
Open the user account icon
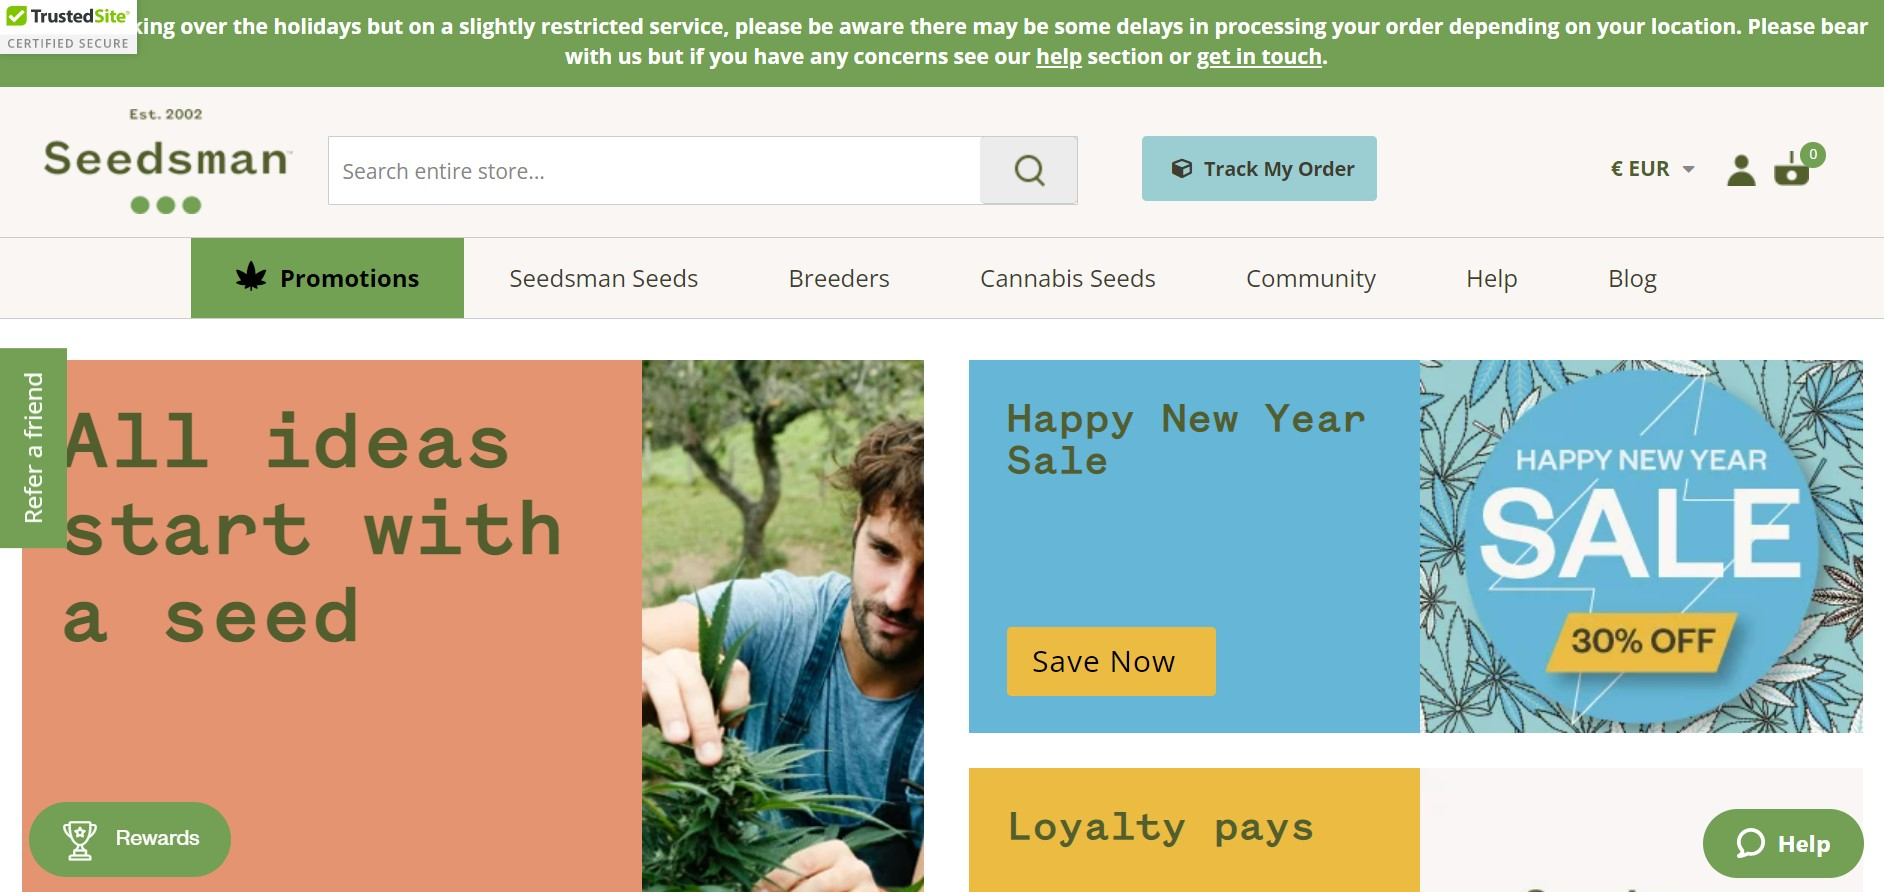point(1741,170)
